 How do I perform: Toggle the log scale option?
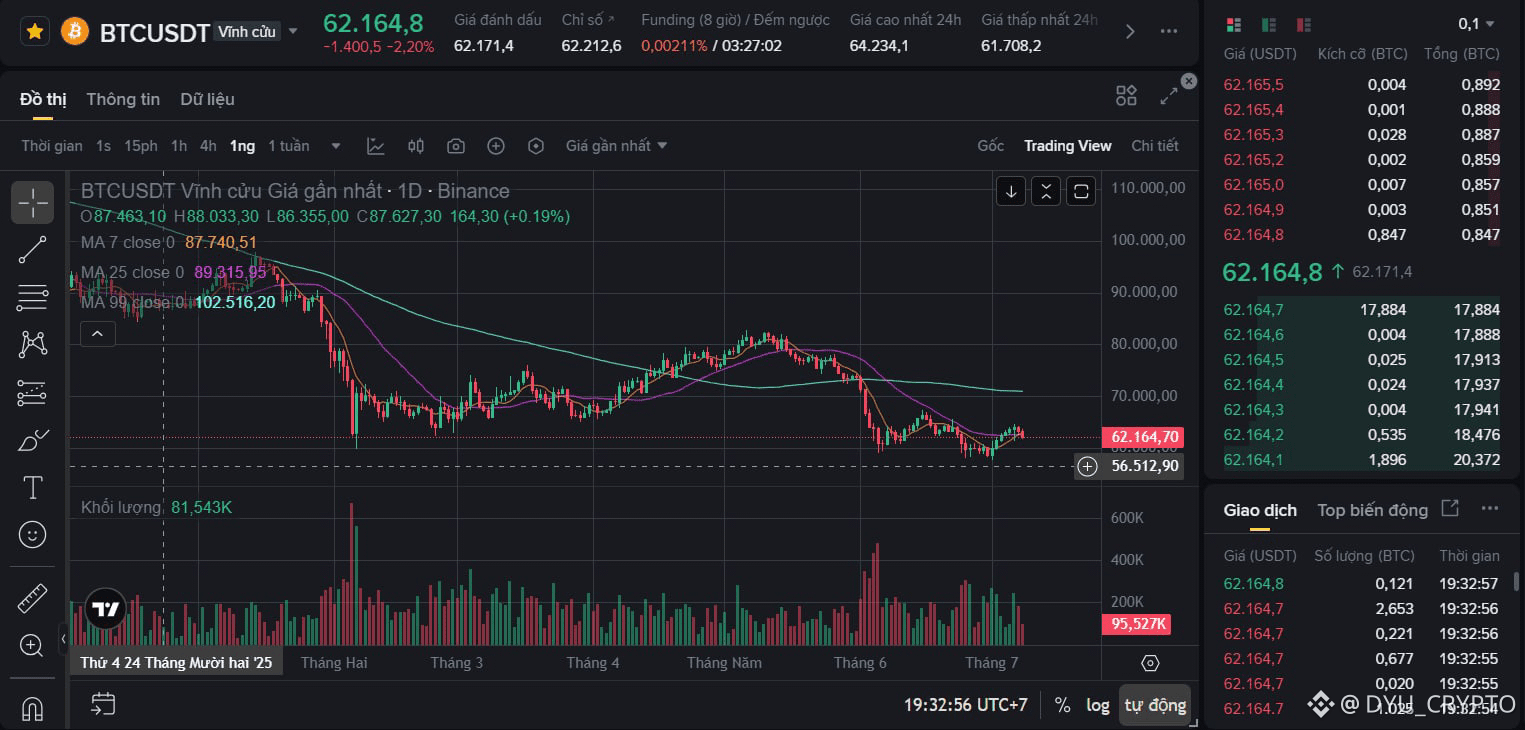coord(1098,705)
